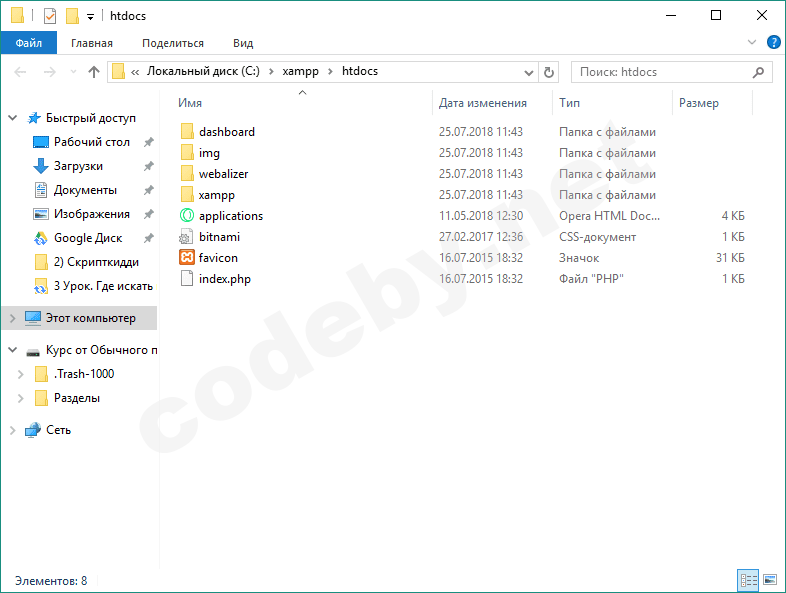Switch to large thumbnails view in status bar
The height and width of the screenshot is (593, 786).
(x=770, y=580)
